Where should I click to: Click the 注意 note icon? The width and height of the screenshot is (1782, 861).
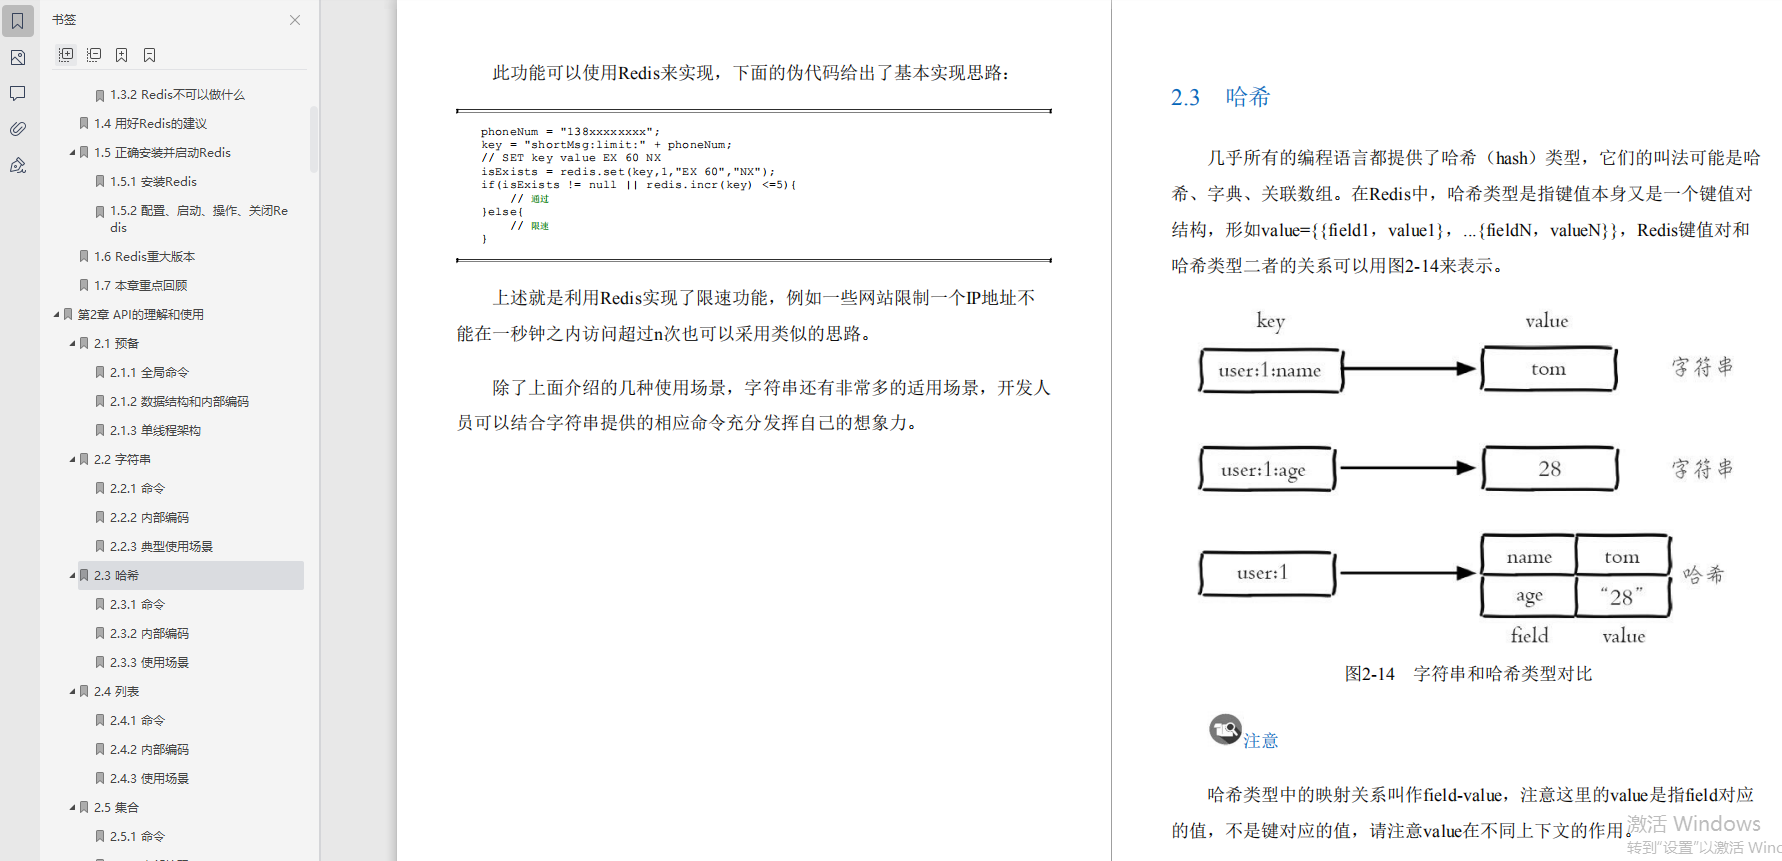[1225, 730]
